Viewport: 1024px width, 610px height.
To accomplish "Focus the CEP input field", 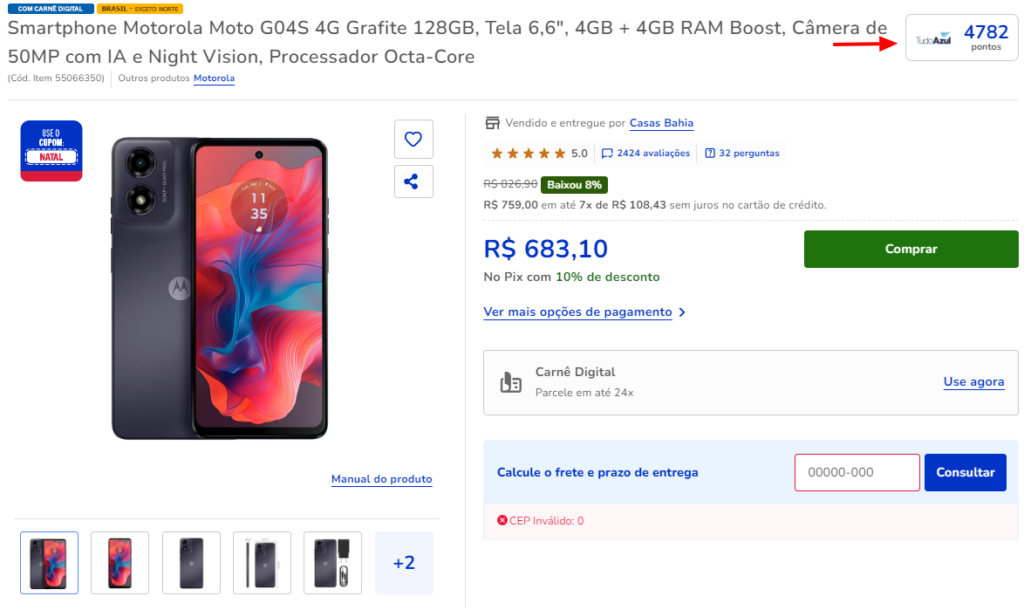I will click(856, 472).
